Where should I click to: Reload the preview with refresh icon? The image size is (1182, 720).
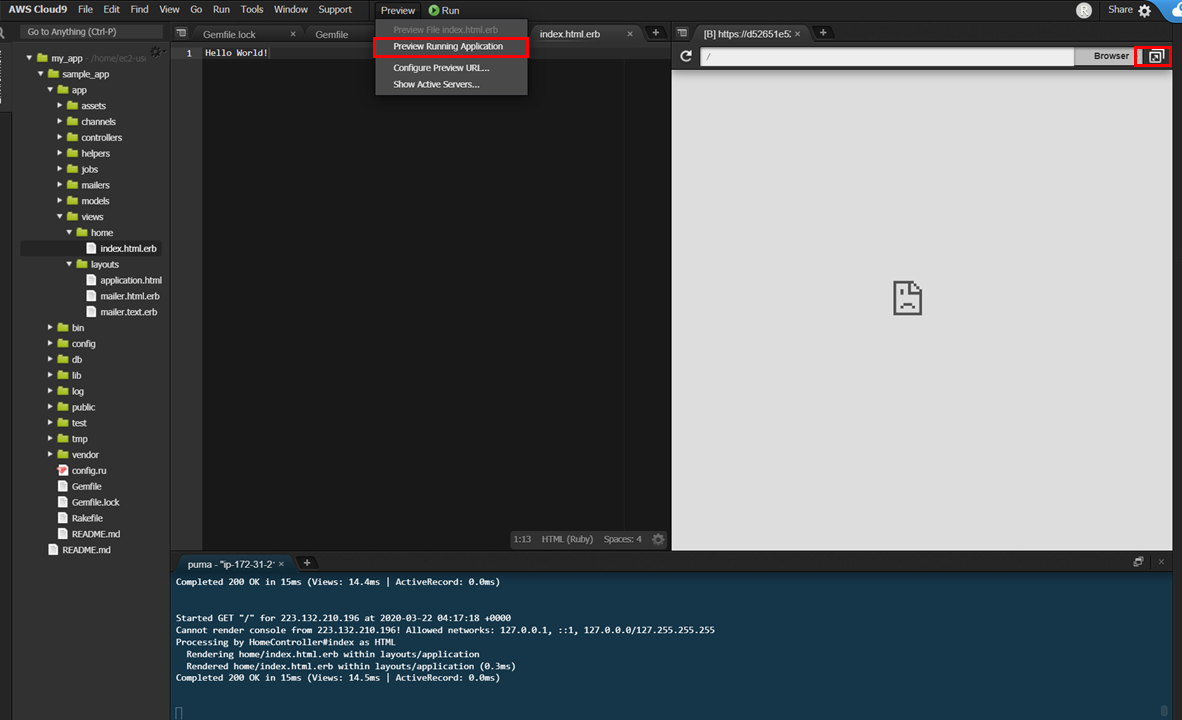(685, 56)
